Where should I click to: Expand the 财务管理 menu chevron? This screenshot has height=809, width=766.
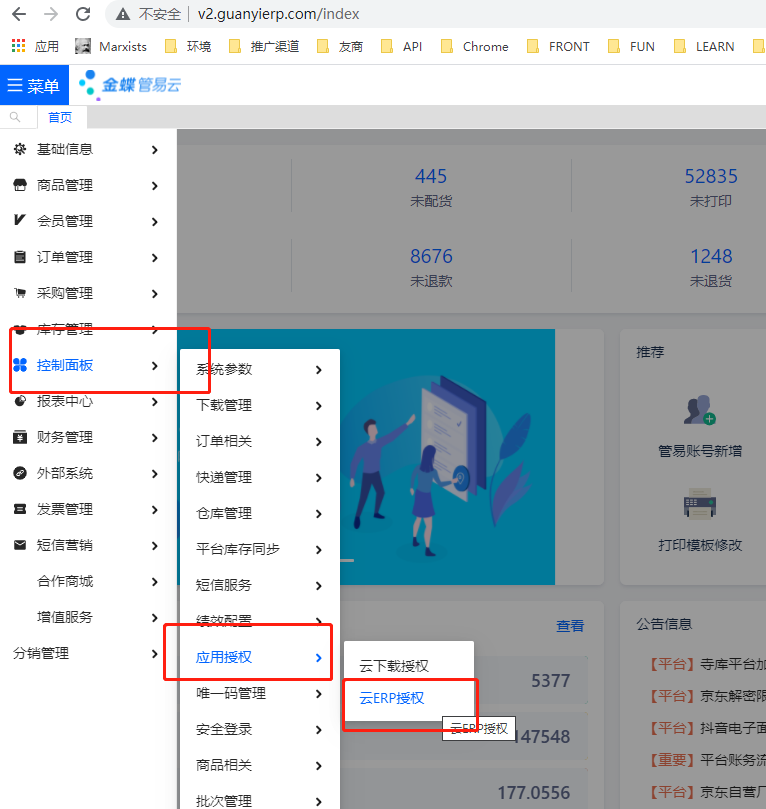(154, 438)
